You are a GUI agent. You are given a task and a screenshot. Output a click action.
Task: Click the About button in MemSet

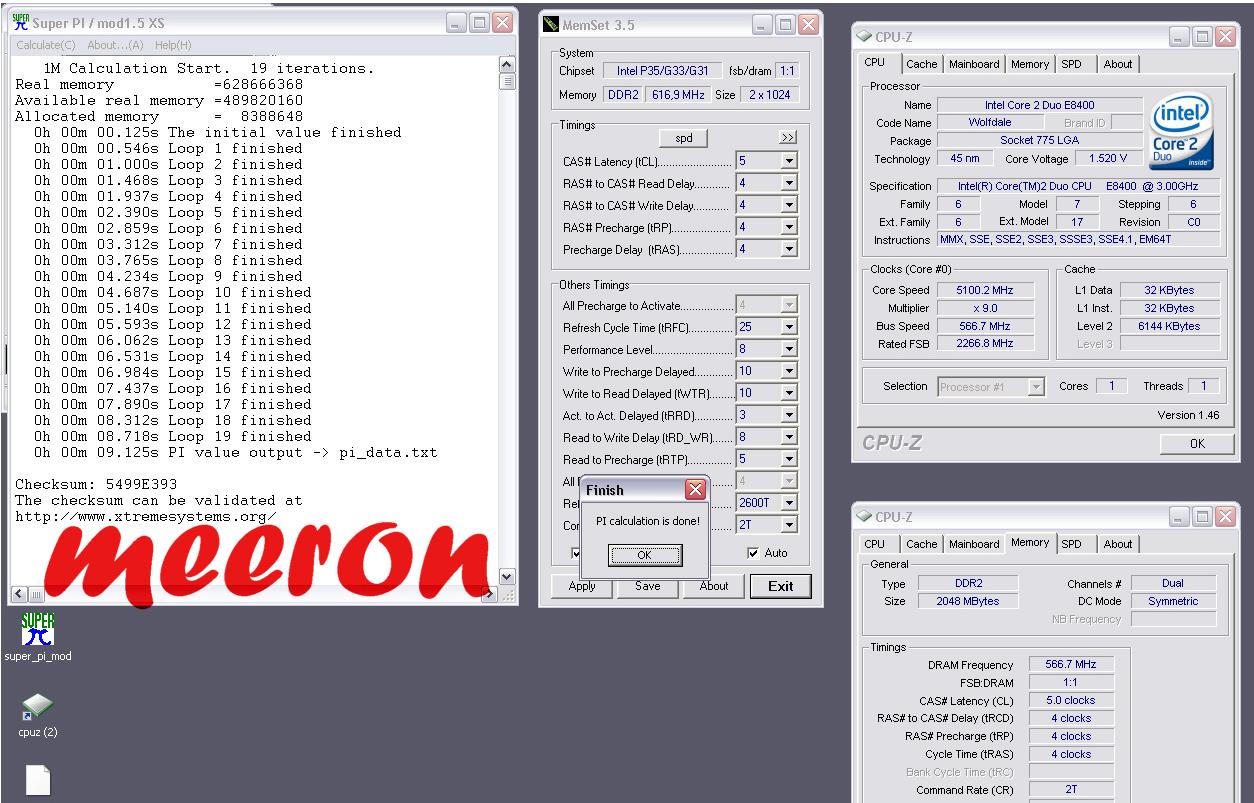[x=714, y=586]
